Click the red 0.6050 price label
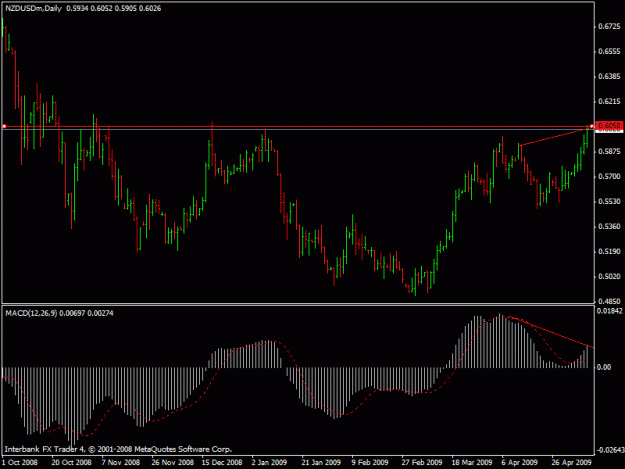This screenshot has height=469, width=625. [609, 126]
